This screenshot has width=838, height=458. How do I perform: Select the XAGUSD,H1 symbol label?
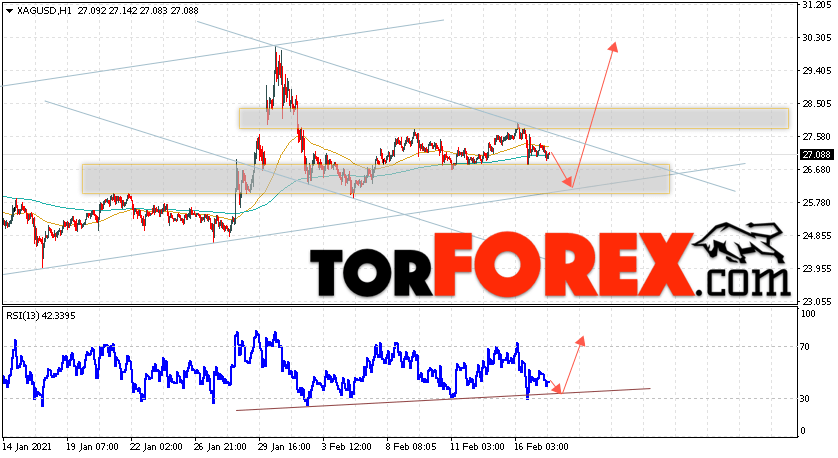point(44,11)
